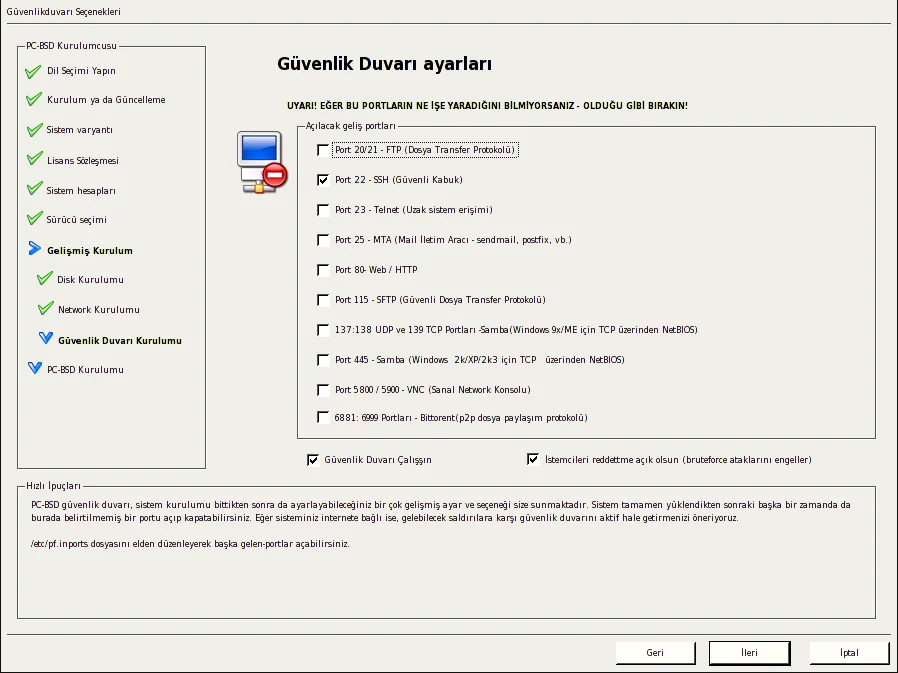The height and width of the screenshot is (673, 898).
Task: Click the Geri button
Action: click(655, 652)
